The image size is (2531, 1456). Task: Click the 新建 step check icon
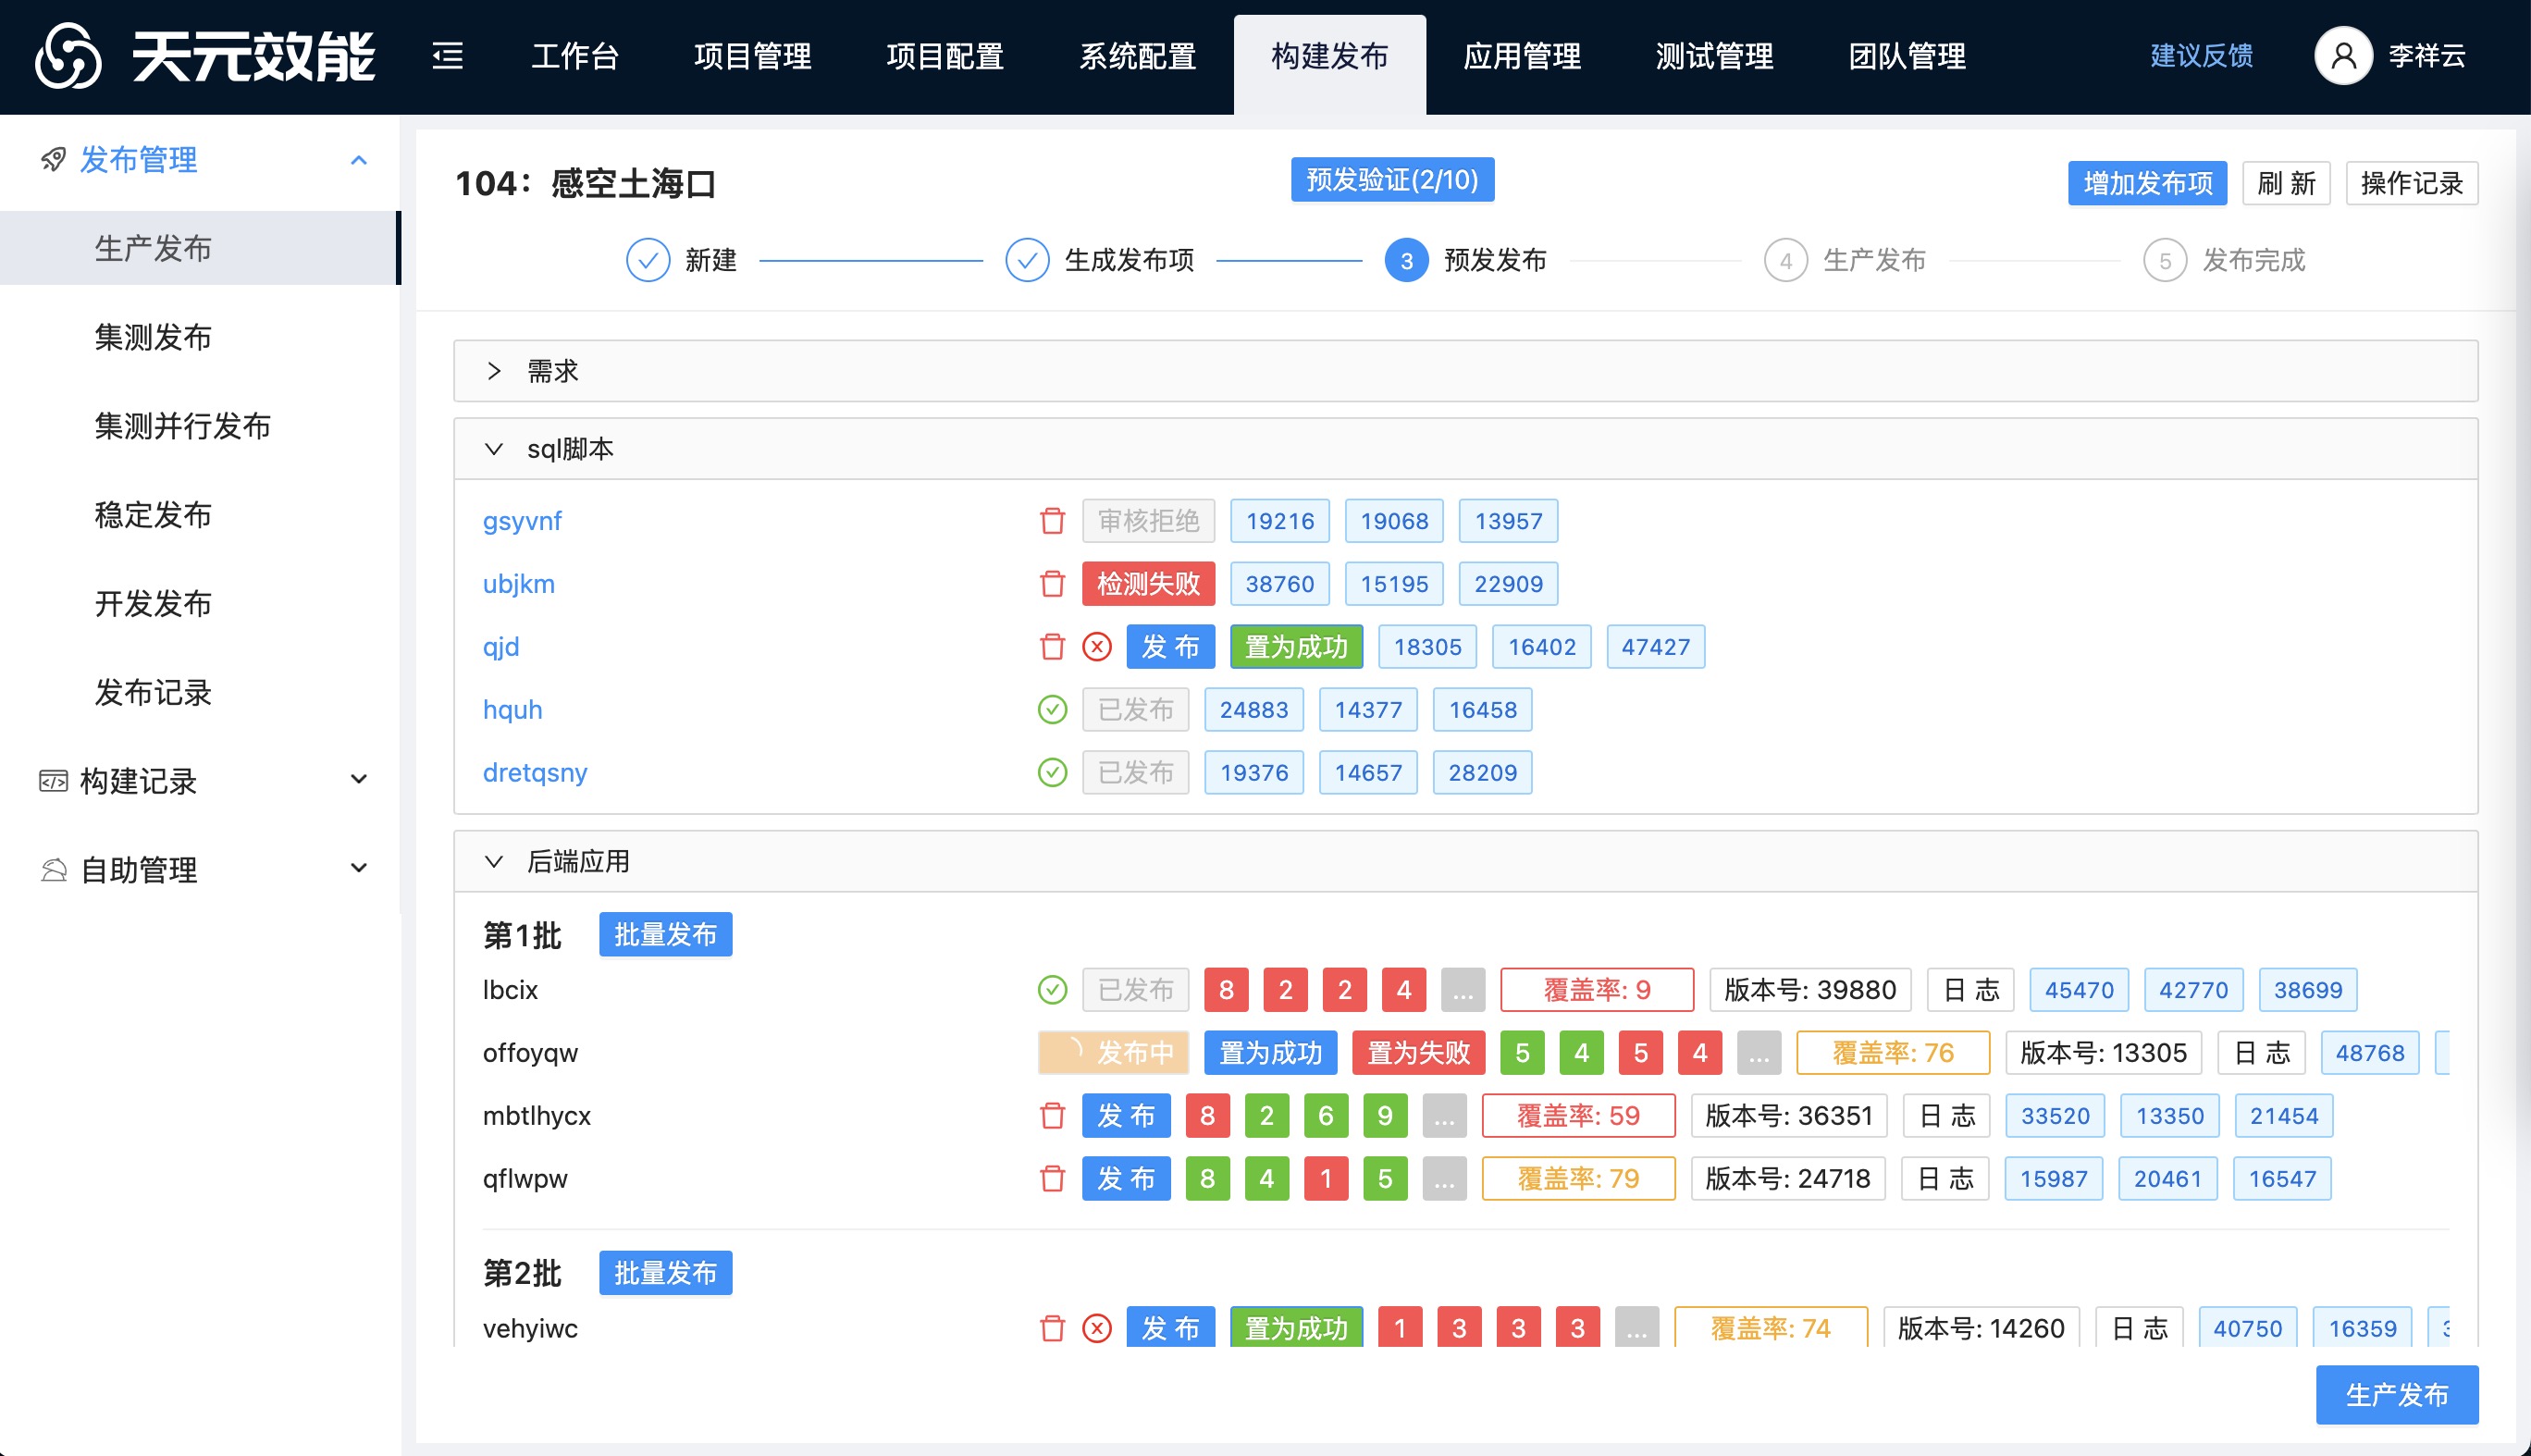point(648,260)
